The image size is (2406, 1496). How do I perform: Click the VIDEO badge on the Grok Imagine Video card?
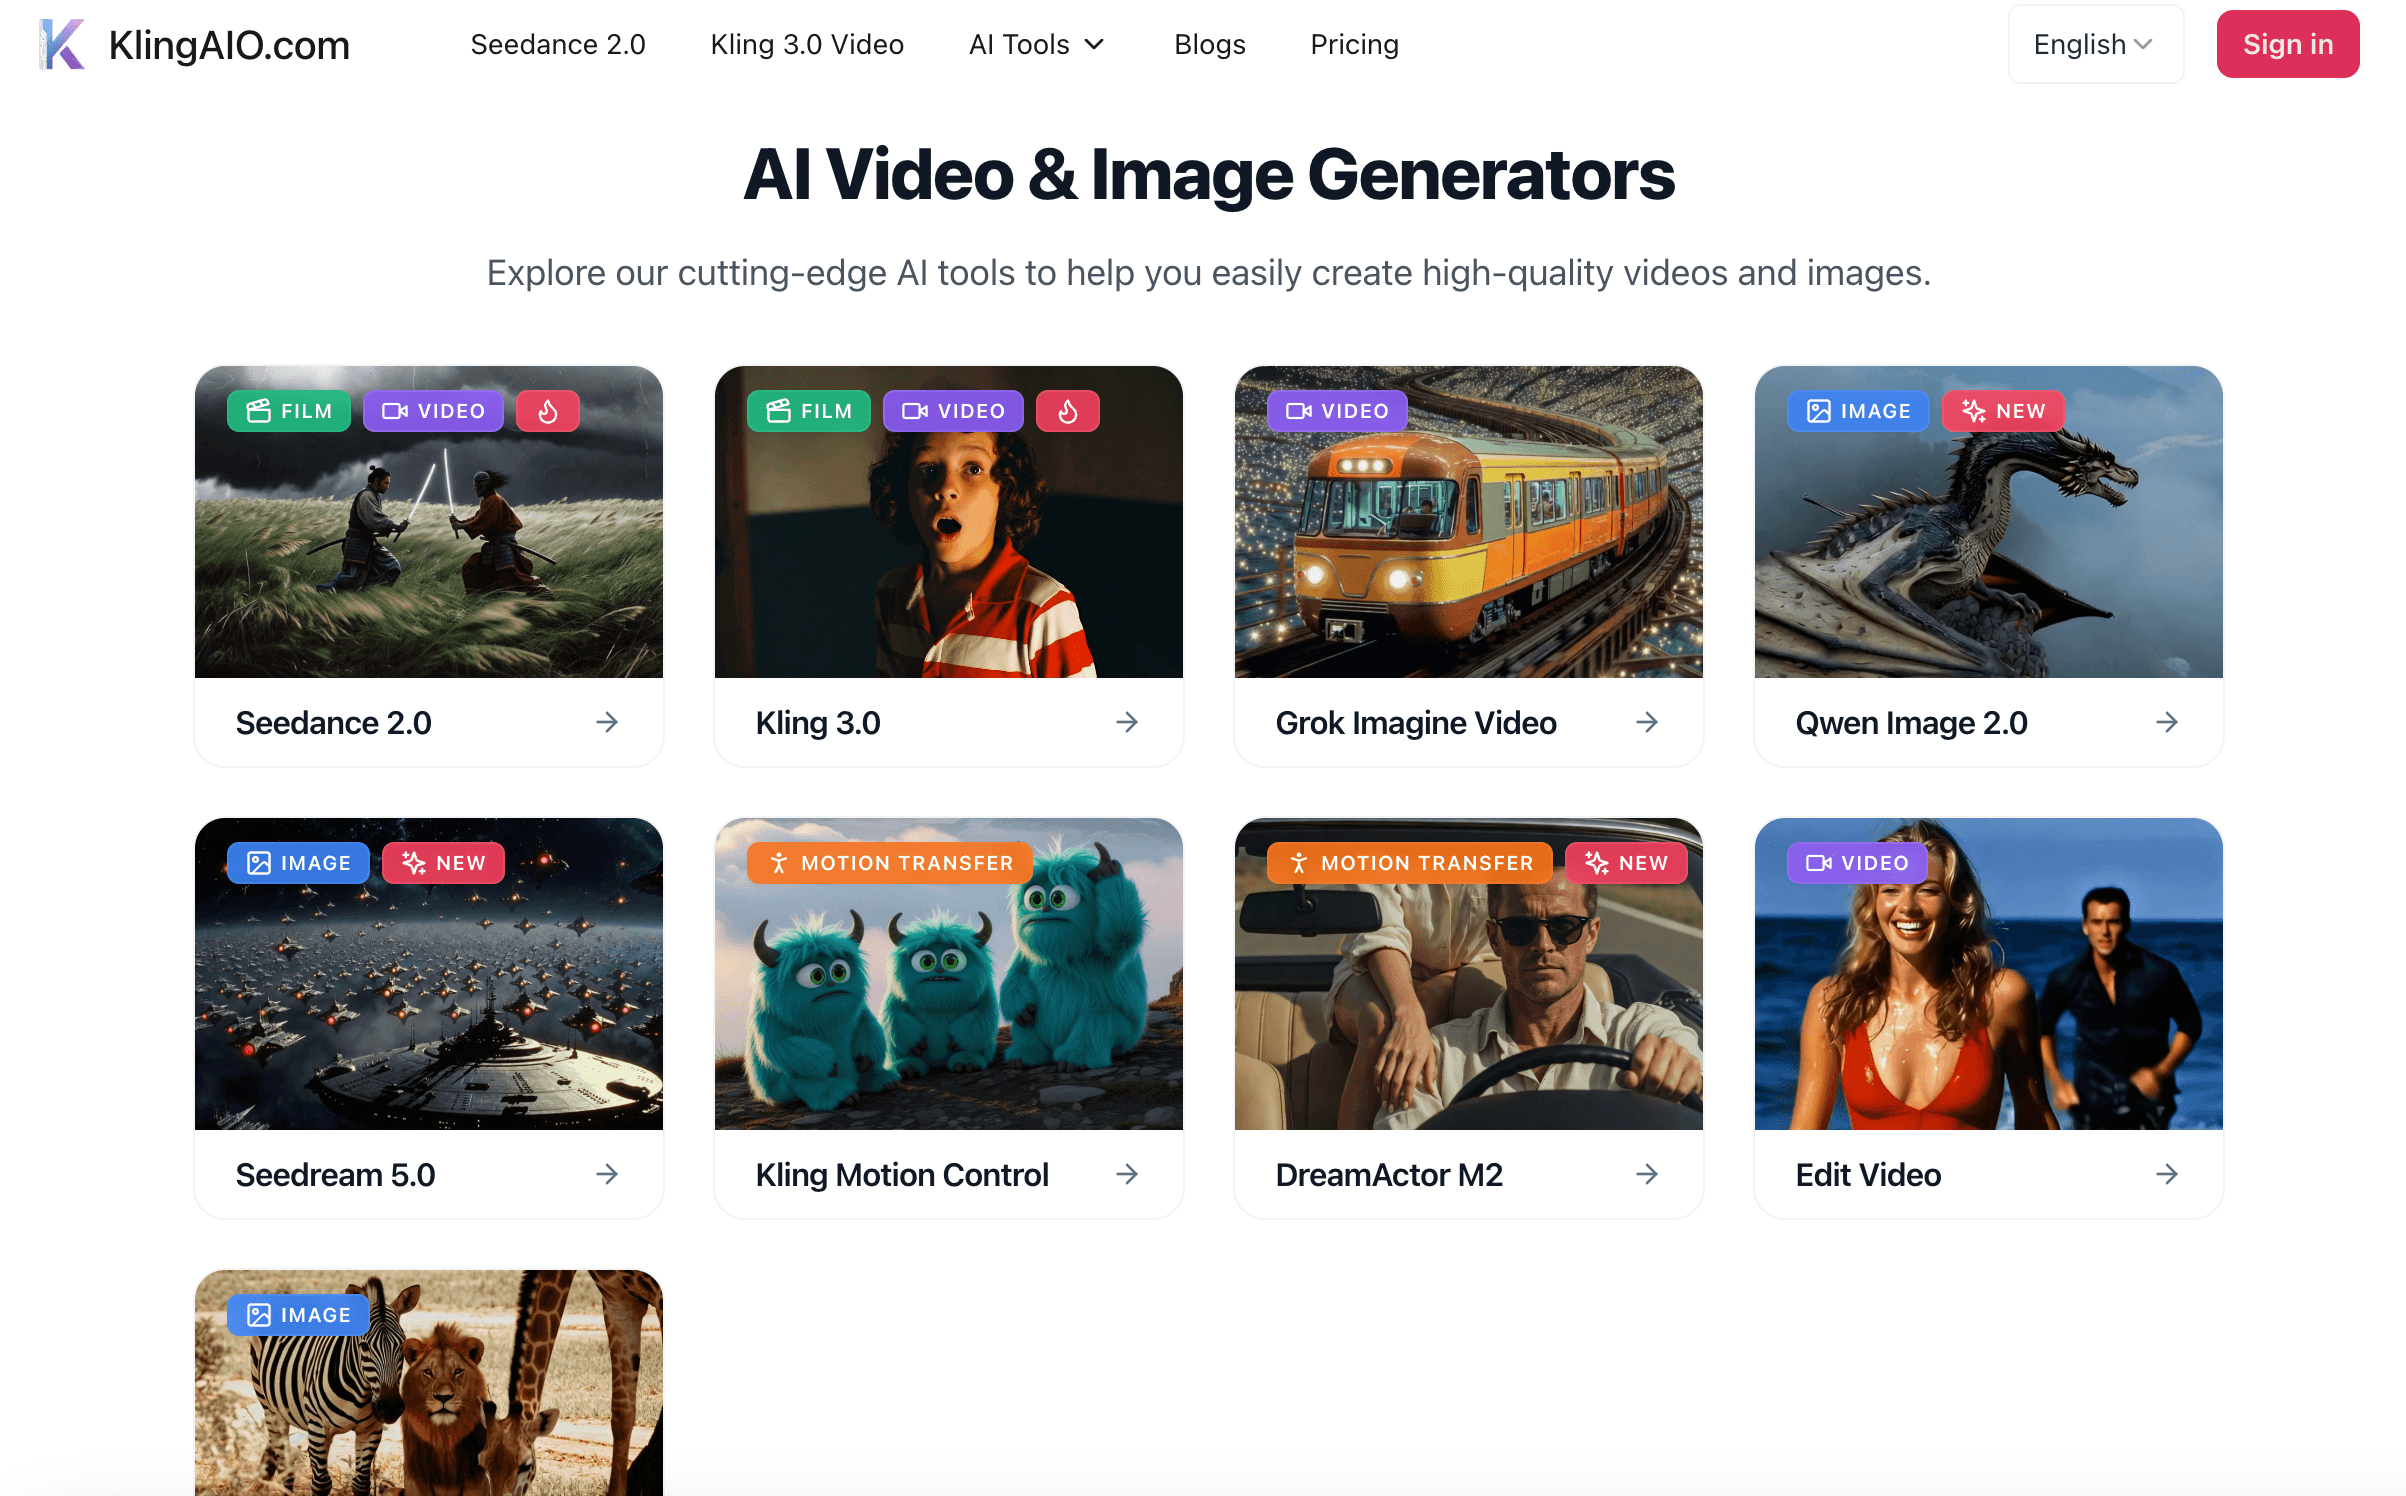coord(1336,410)
